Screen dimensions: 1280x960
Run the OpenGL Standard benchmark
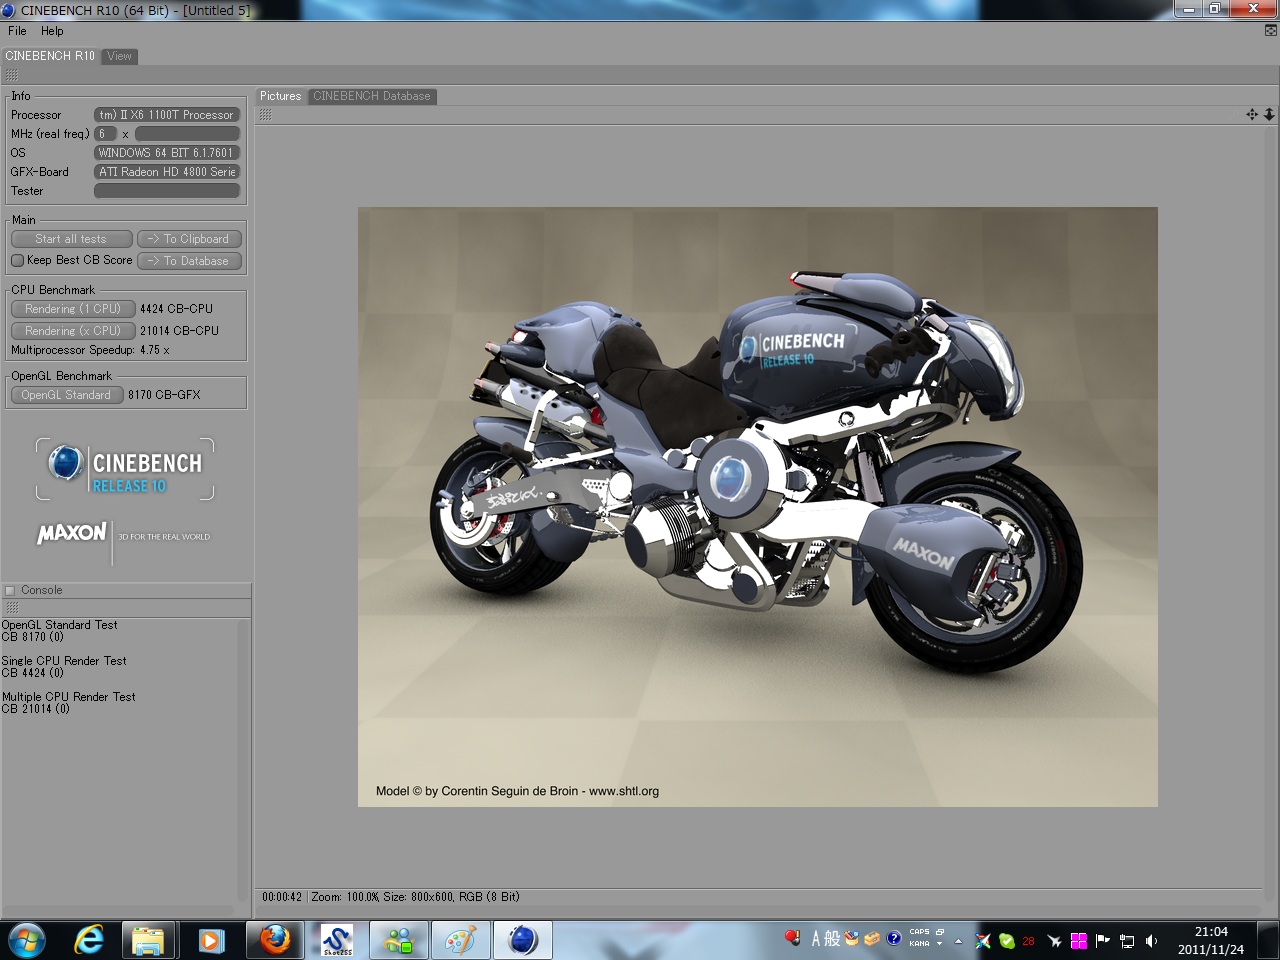click(66, 395)
